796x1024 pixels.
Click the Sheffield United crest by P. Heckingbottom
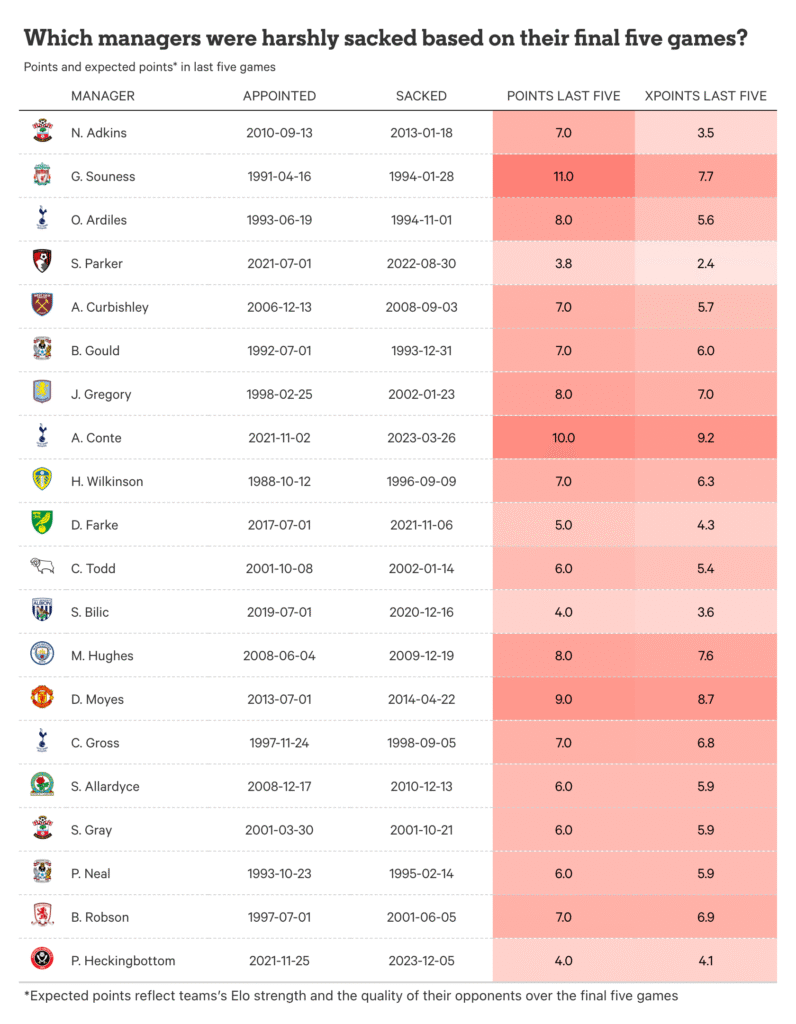pyautogui.click(x=41, y=960)
